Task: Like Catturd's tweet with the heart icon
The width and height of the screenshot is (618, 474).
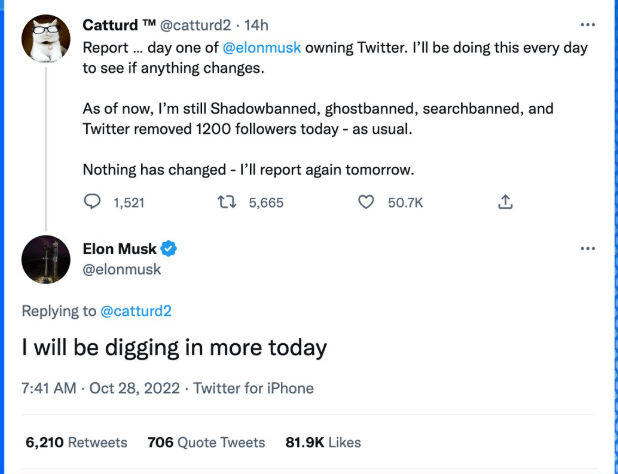Action: pos(366,202)
